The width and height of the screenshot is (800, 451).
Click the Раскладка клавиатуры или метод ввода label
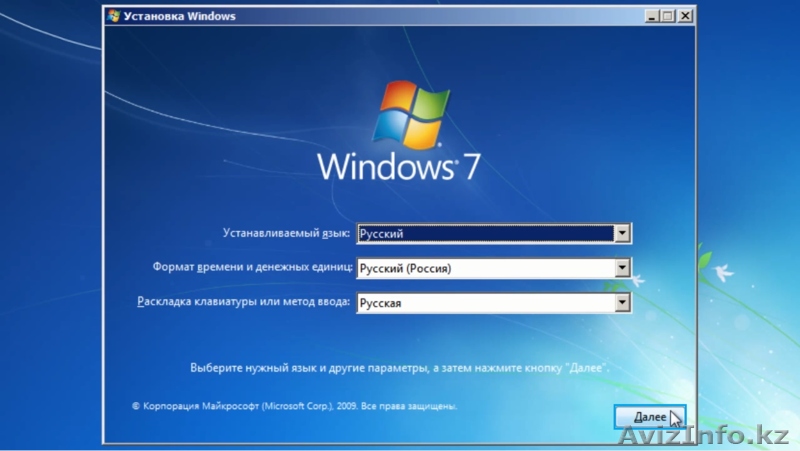coord(242,302)
